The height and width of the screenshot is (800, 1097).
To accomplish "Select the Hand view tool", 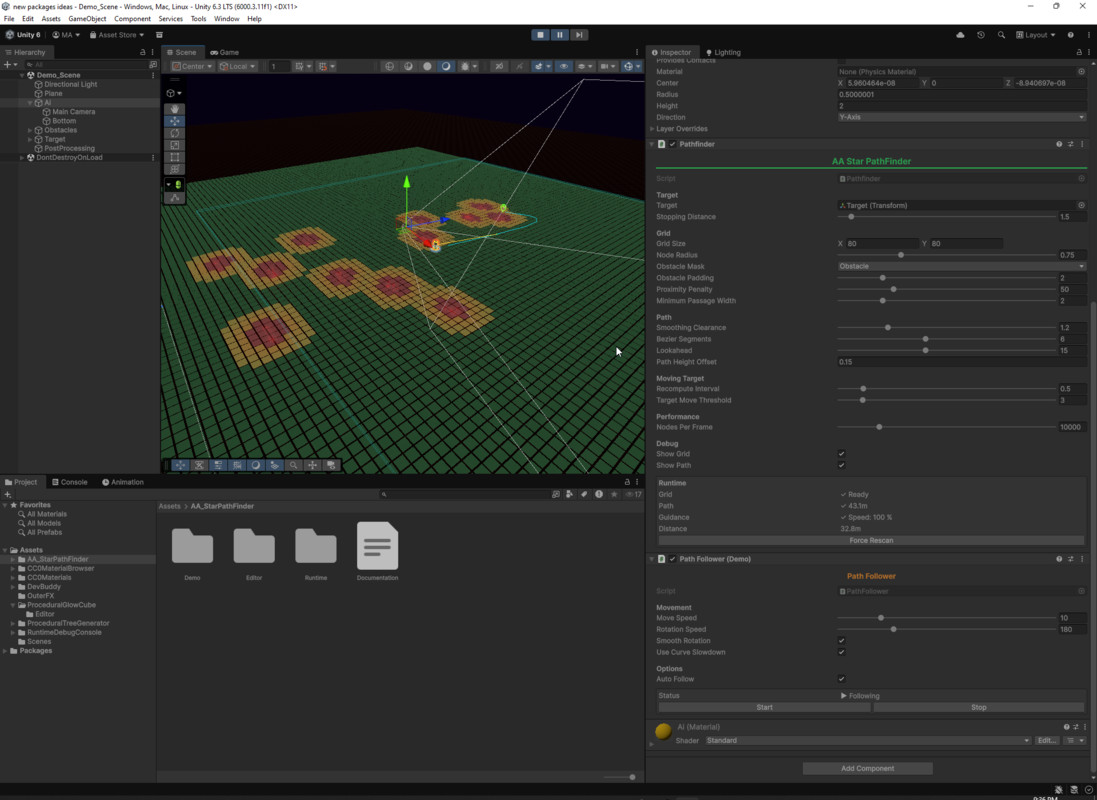I will pyautogui.click(x=174, y=109).
